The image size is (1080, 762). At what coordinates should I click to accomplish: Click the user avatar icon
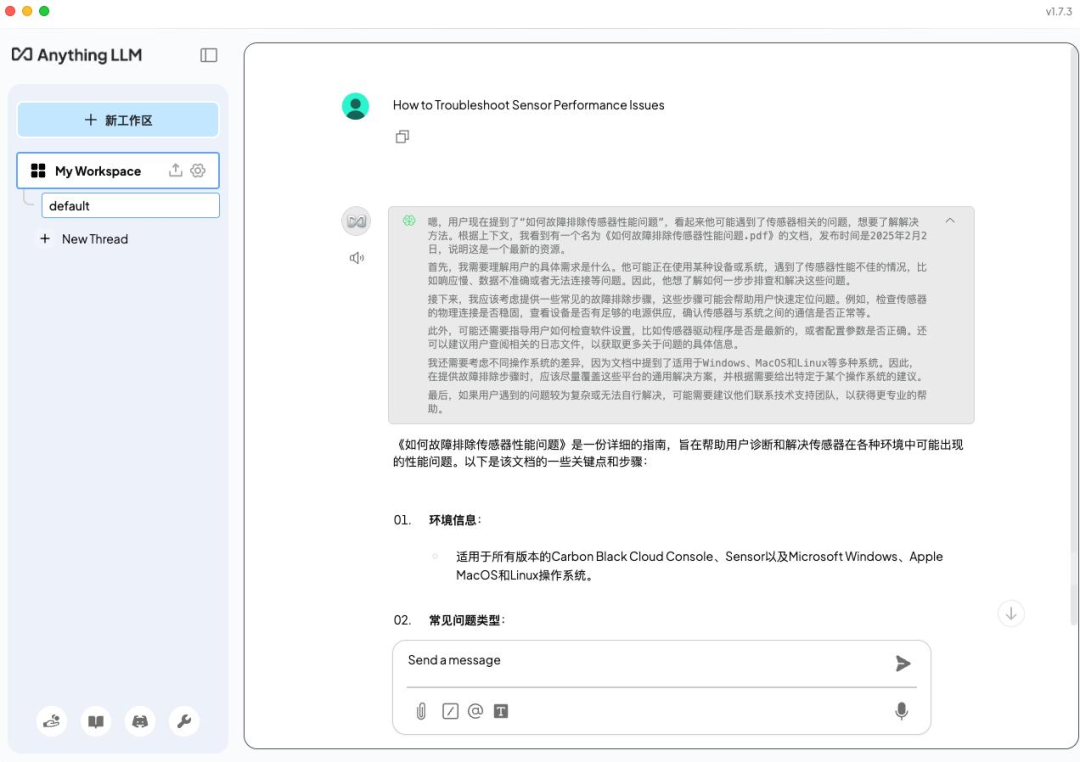coord(355,106)
